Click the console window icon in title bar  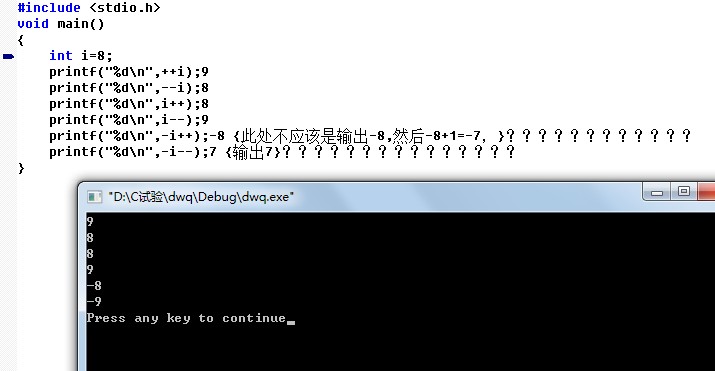click(x=94, y=197)
